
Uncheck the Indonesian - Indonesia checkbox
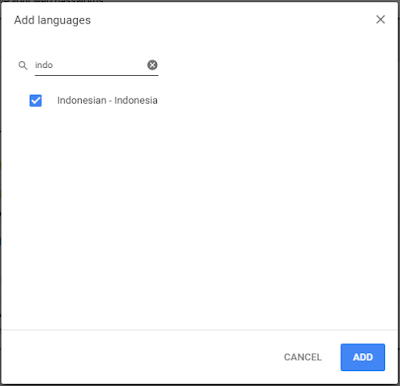click(x=36, y=100)
